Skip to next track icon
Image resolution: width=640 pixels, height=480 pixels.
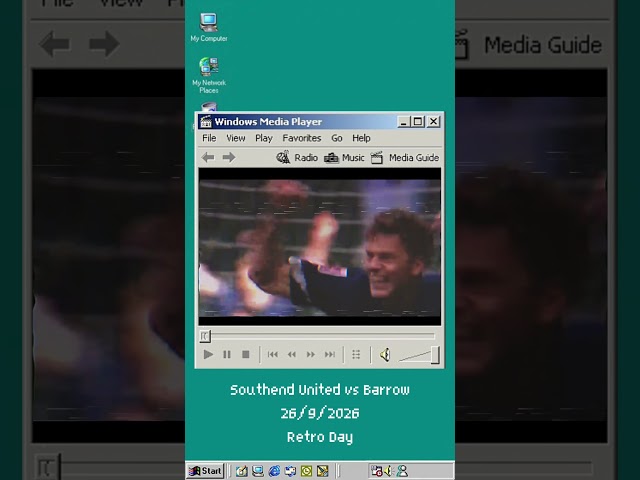pos(330,354)
